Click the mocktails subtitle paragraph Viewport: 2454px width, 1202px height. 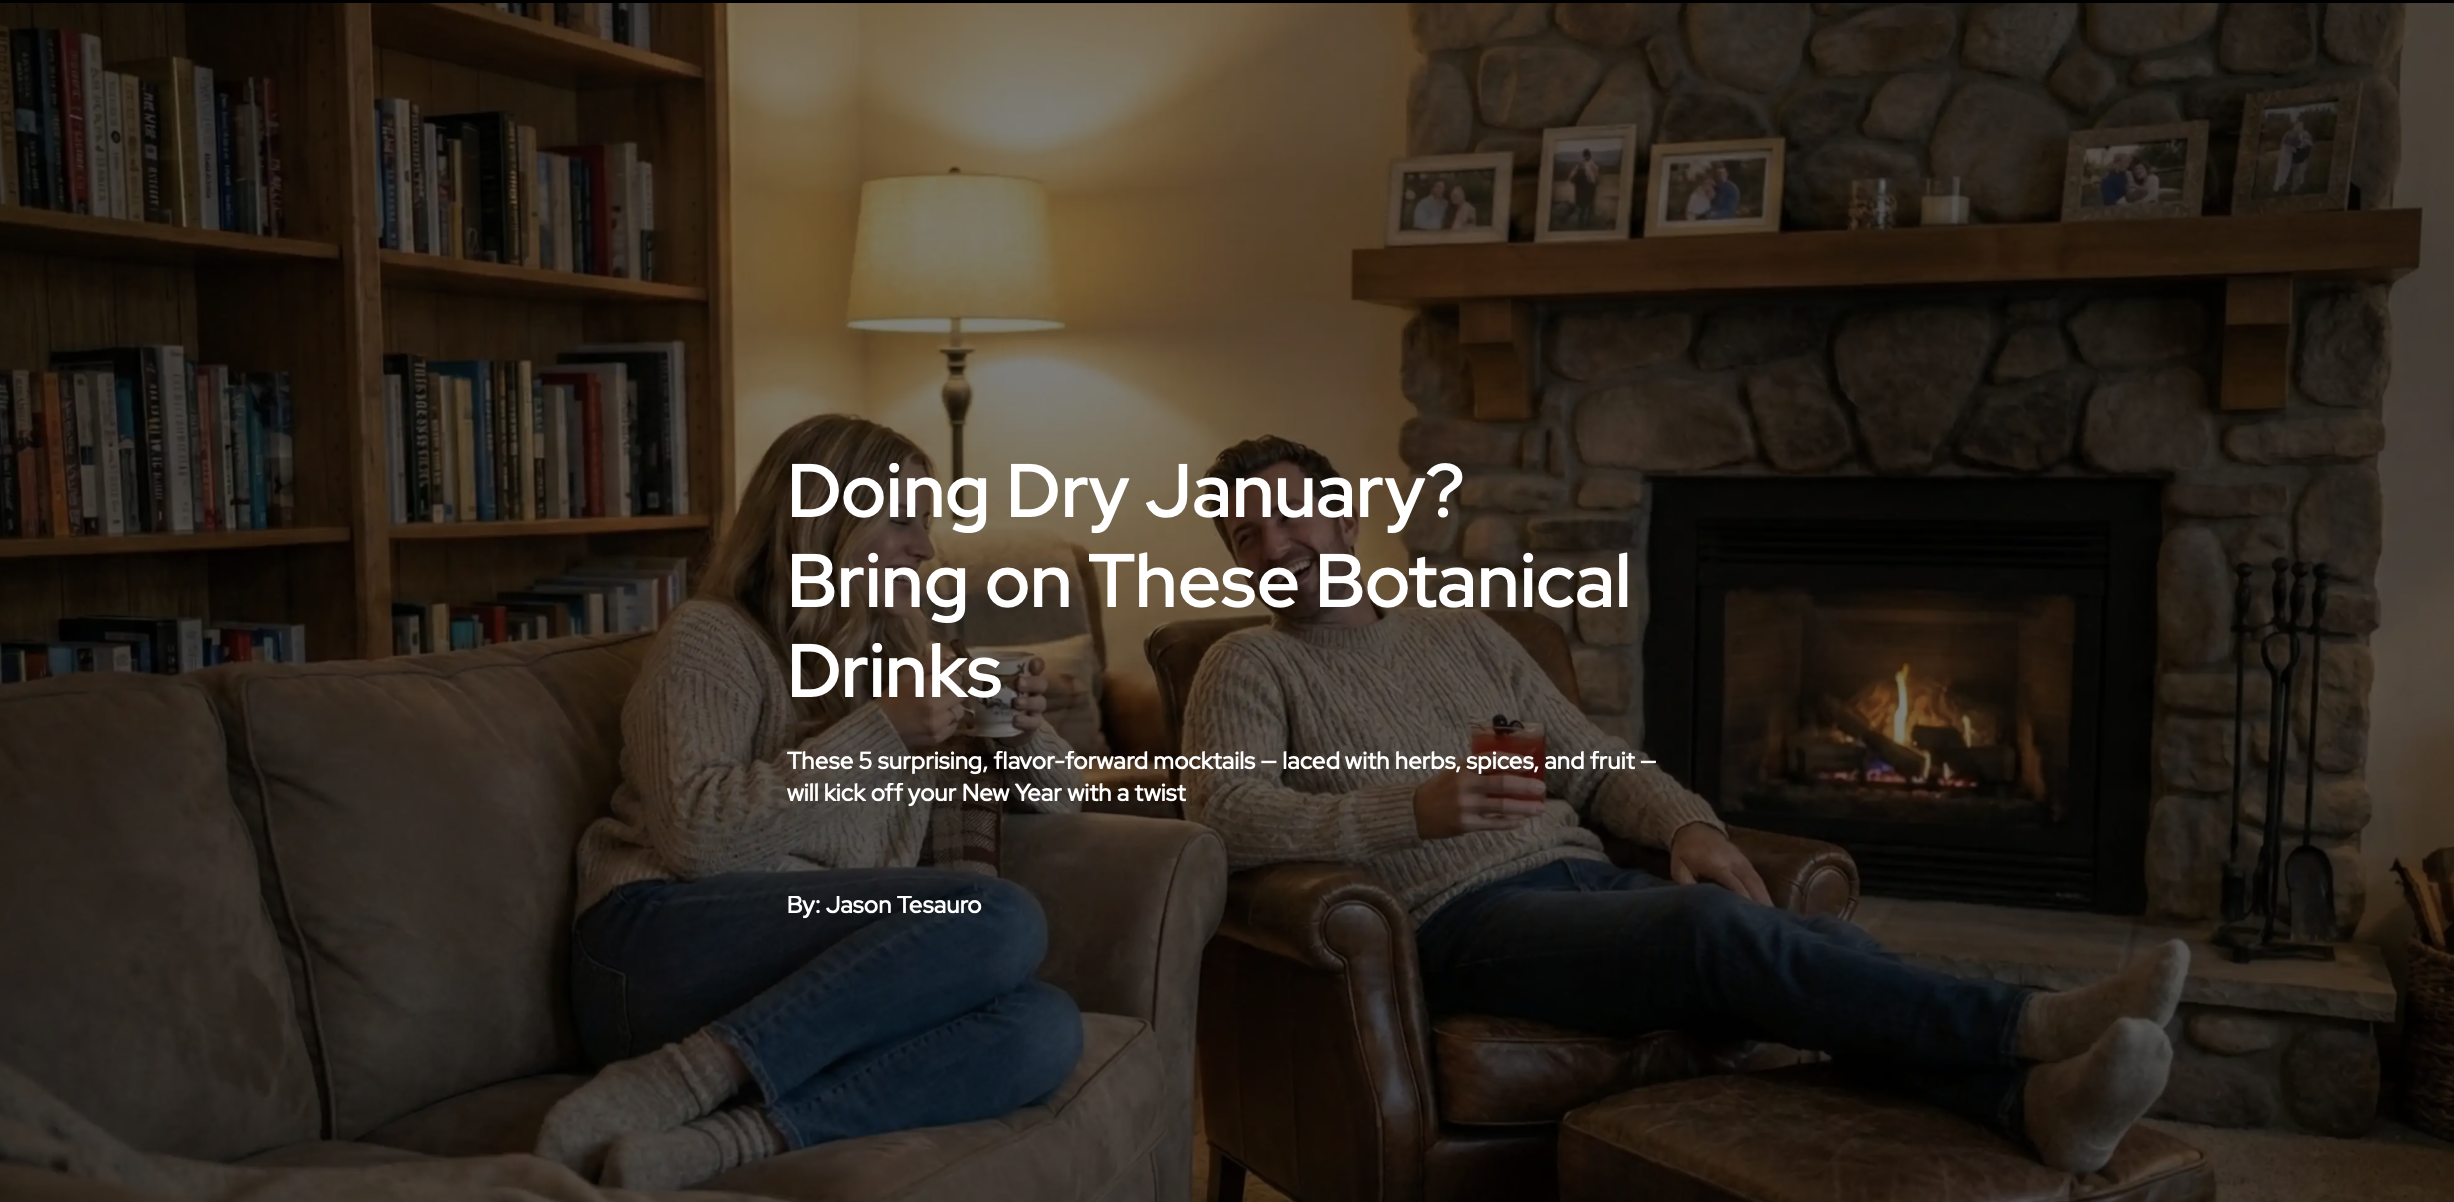1221,777
